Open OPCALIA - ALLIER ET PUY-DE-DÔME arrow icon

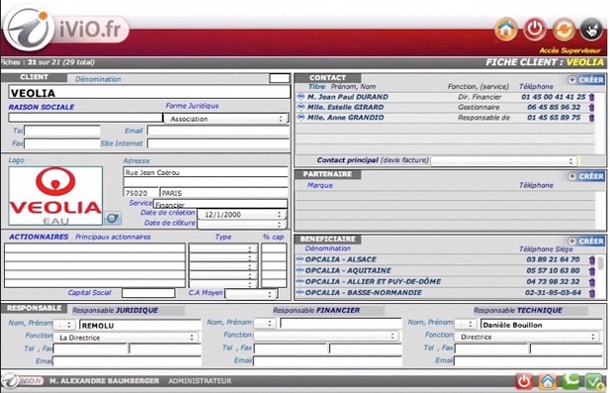click(x=300, y=281)
